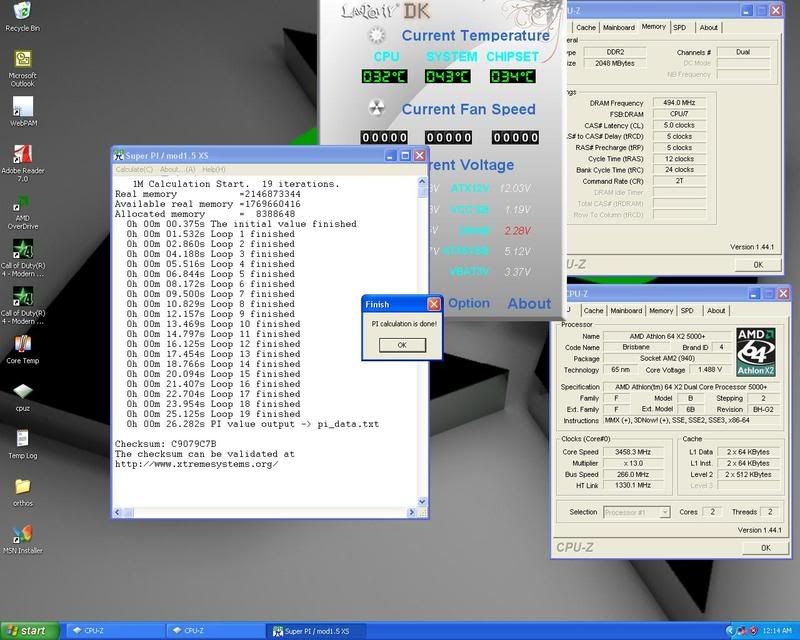
Task: Launch the Microsoft Outlook desktop shortcut
Action: (x=22, y=60)
